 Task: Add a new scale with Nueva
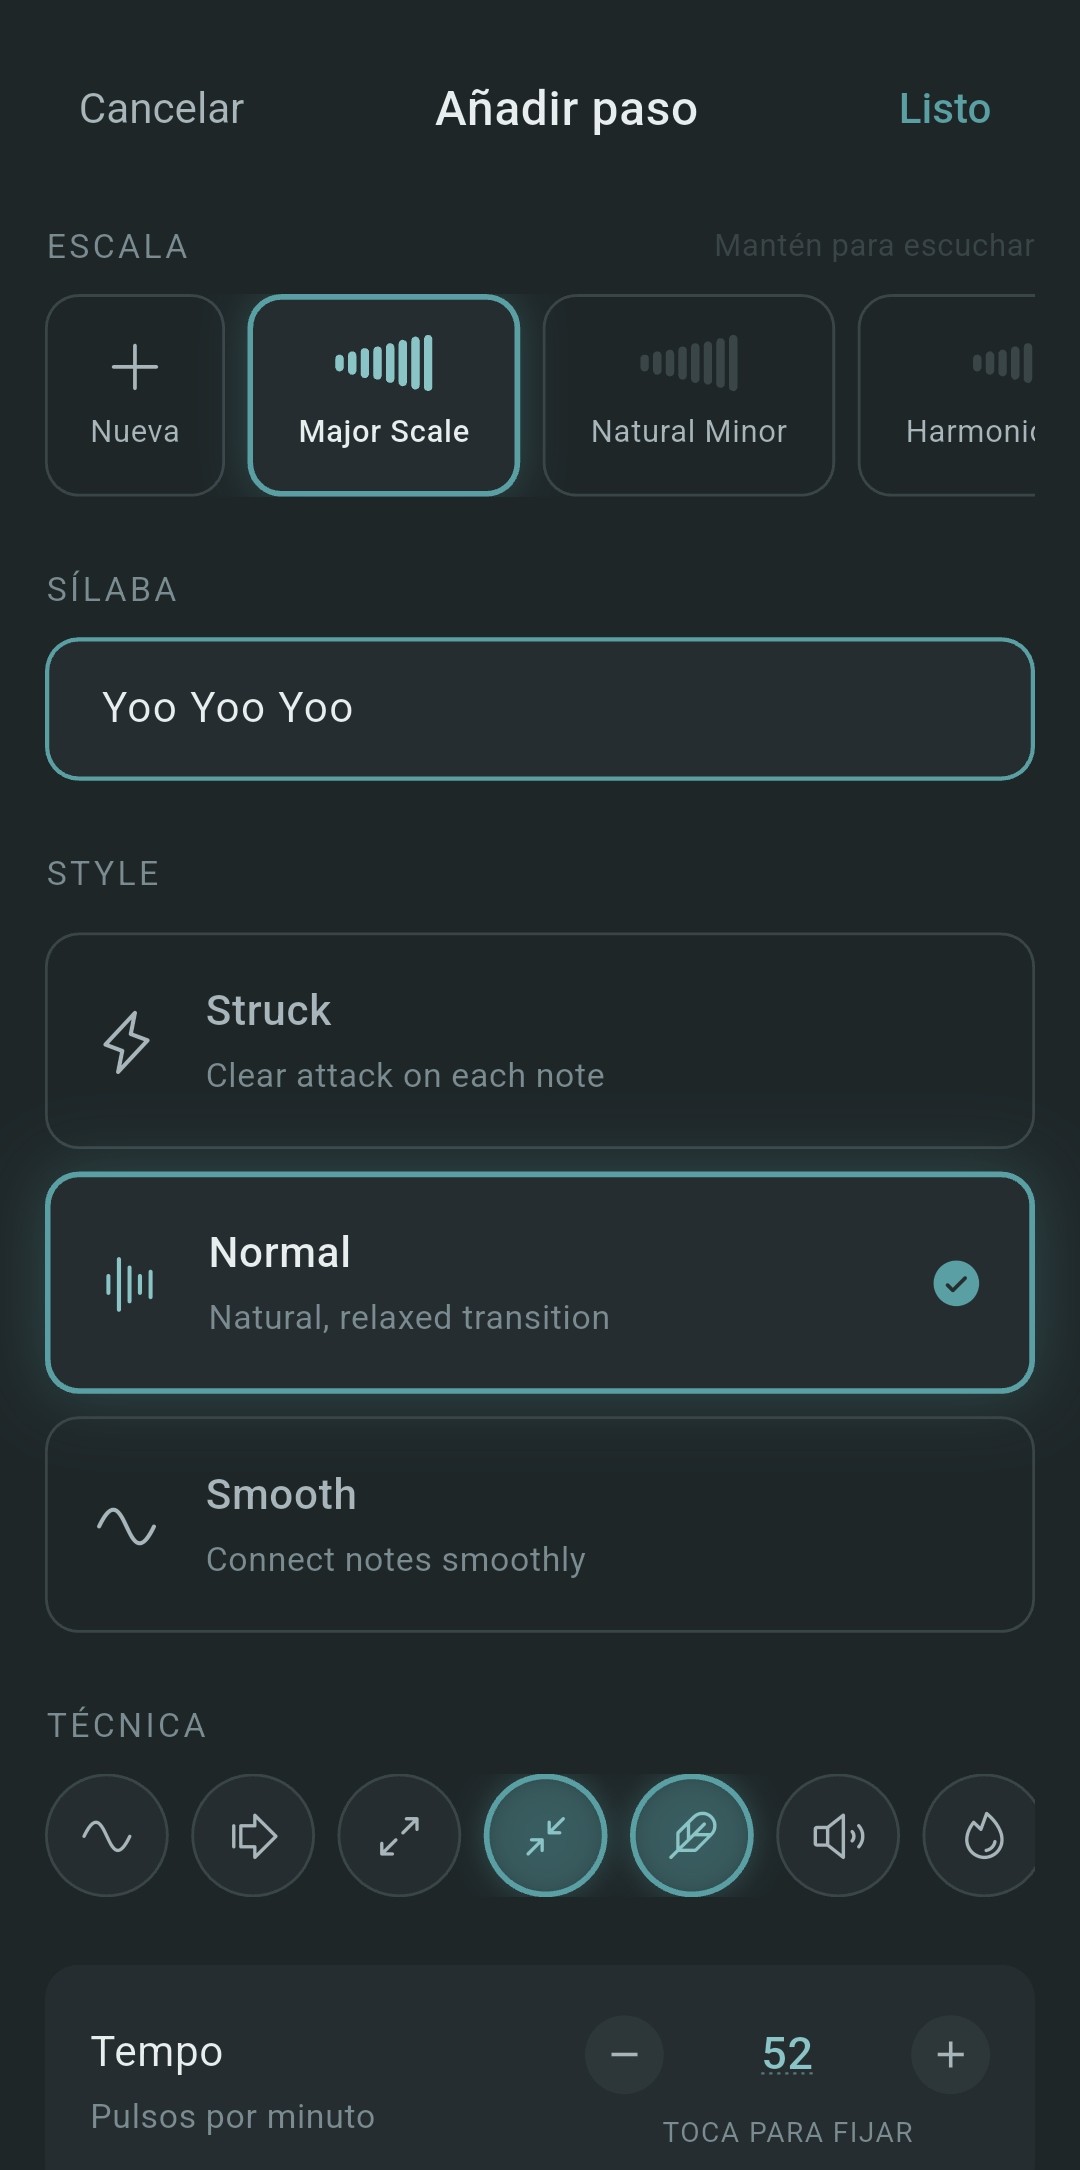click(135, 395)
